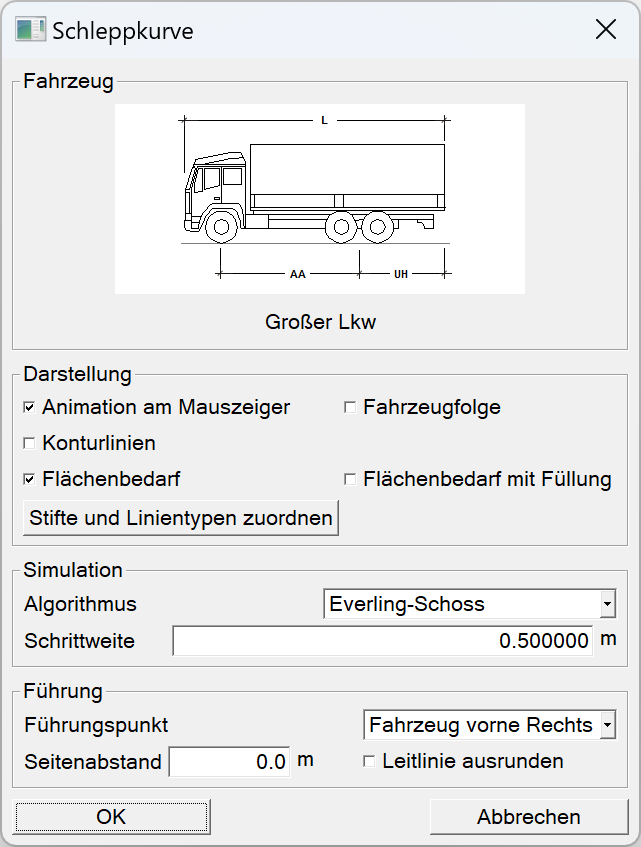The image size is (641, 847).
Task: Select the Seitenabstand input field
Action: [229, 761]
